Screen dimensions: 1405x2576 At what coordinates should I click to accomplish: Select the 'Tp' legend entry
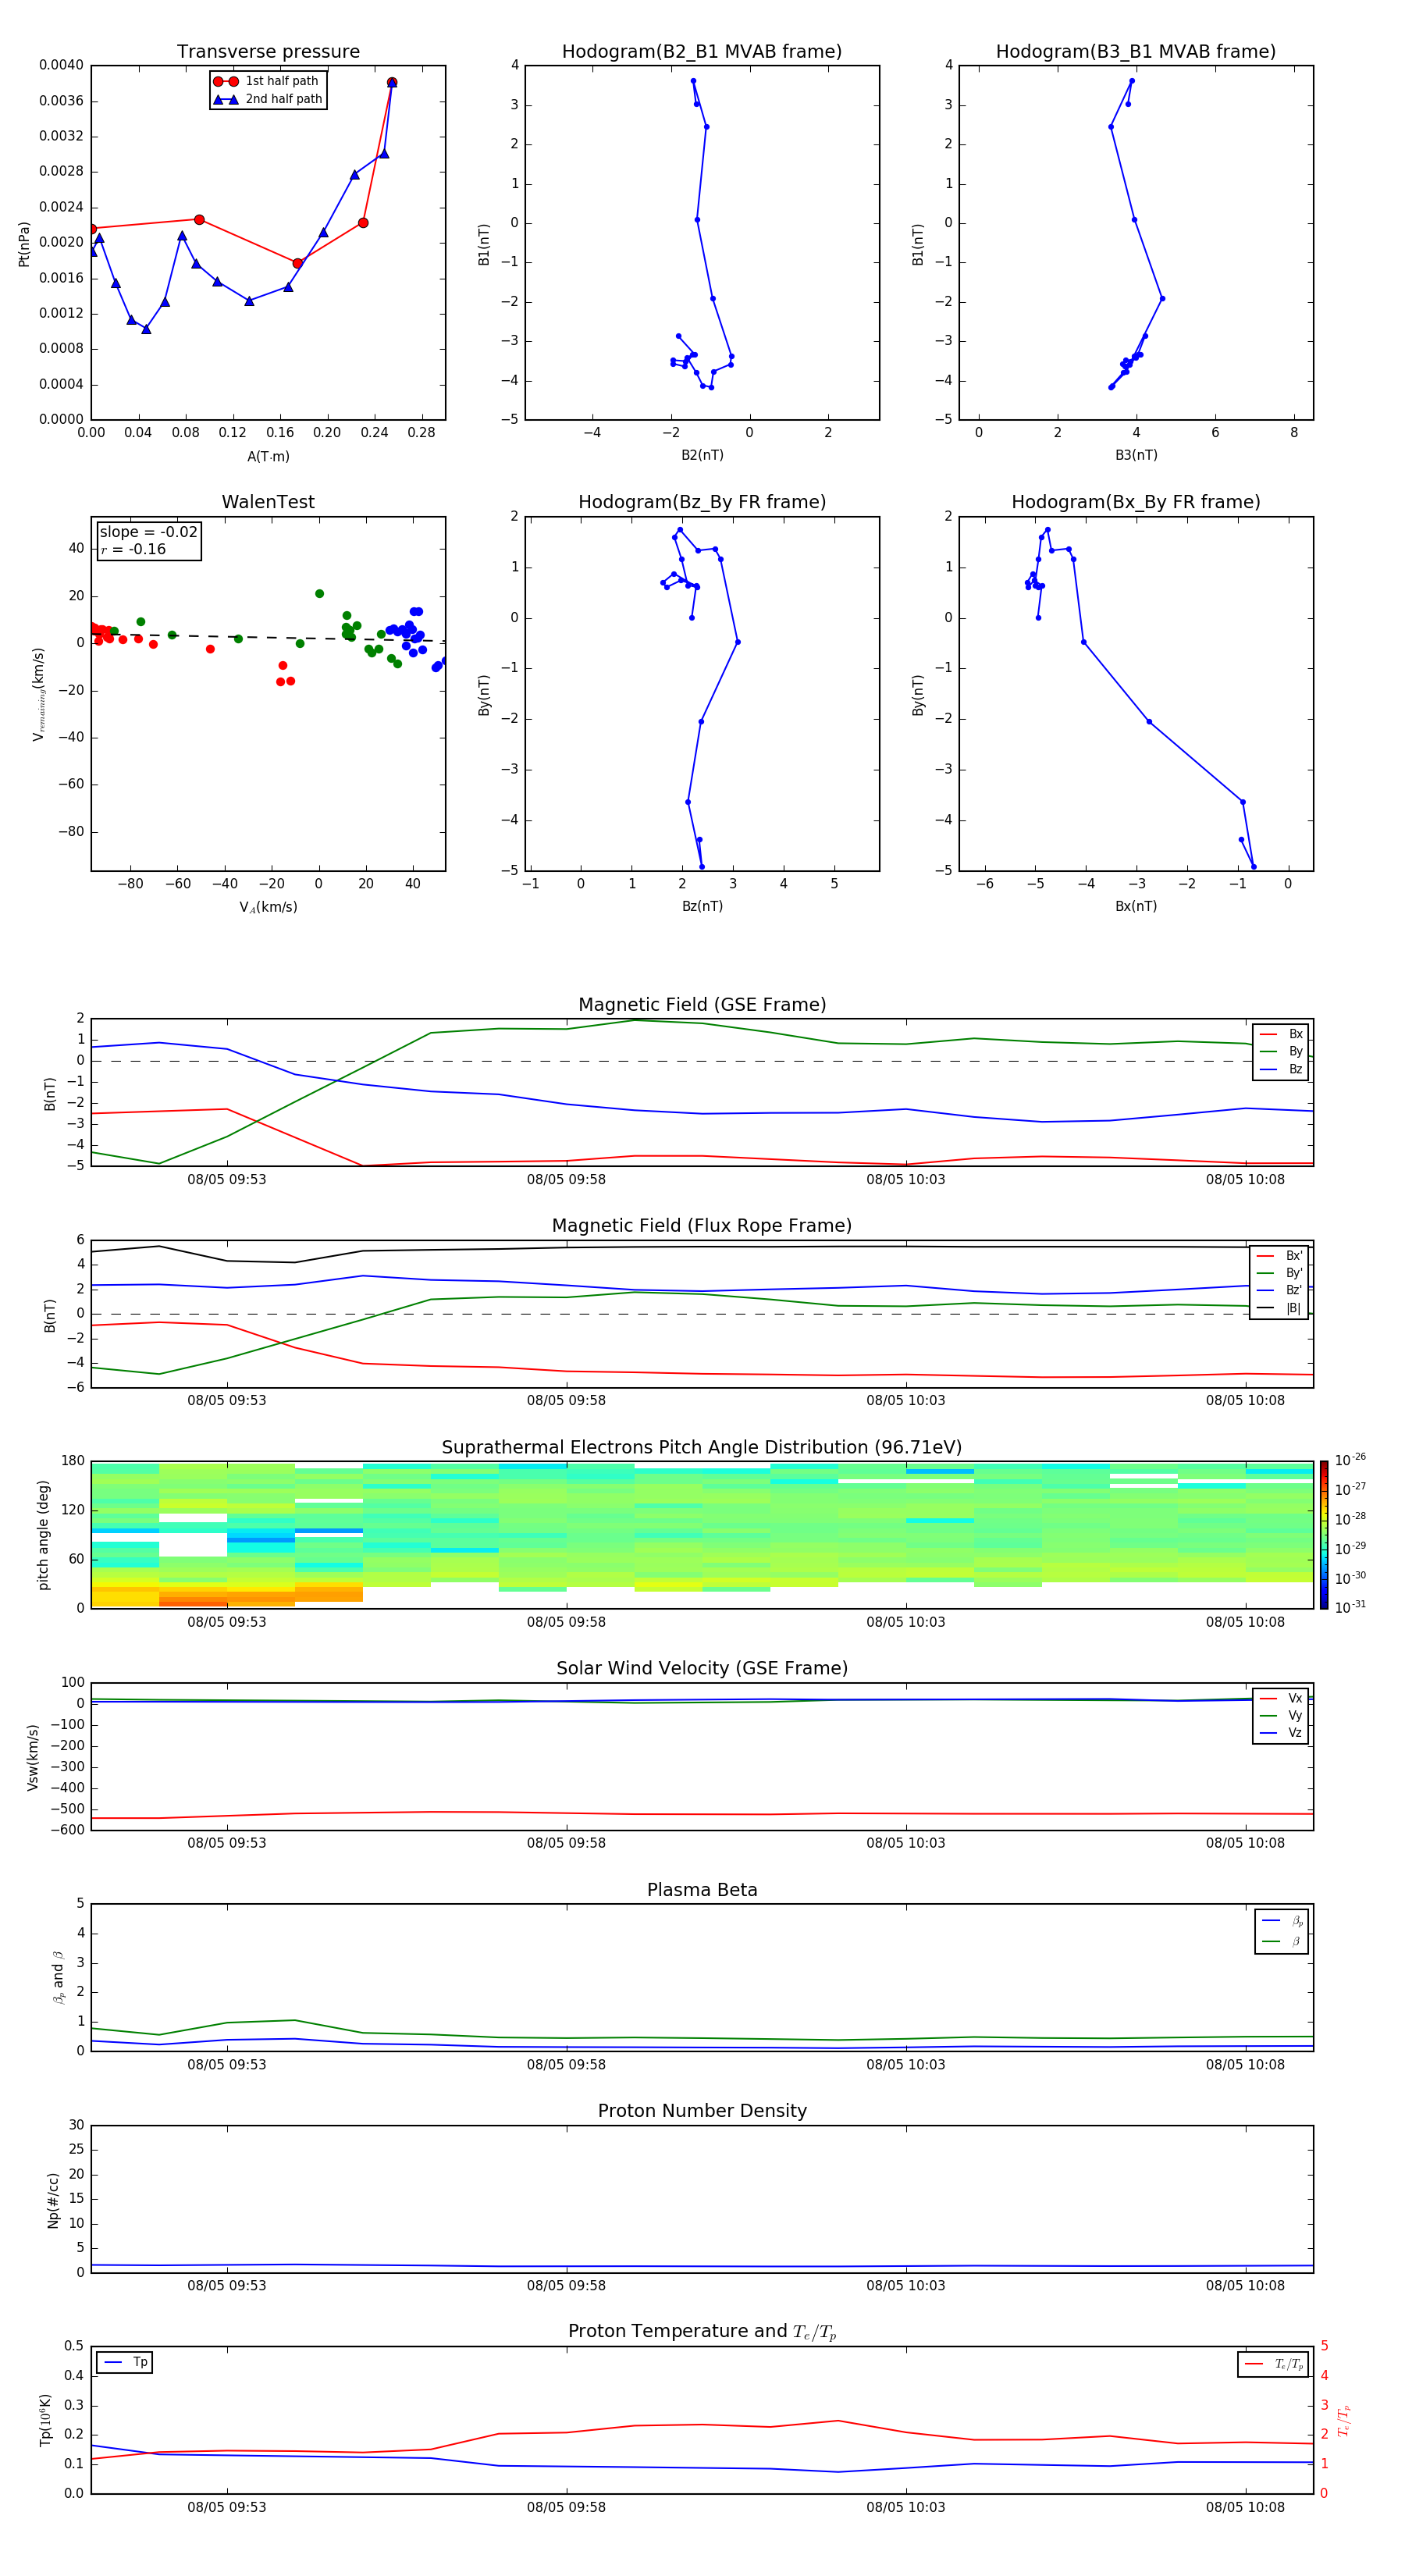(x=125, y=2362)
